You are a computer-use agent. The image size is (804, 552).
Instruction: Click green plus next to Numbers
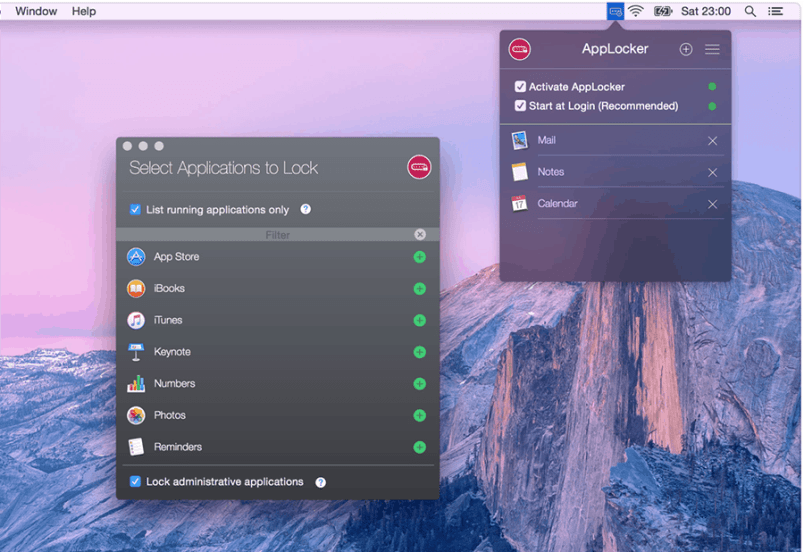[x=419, y=384]
